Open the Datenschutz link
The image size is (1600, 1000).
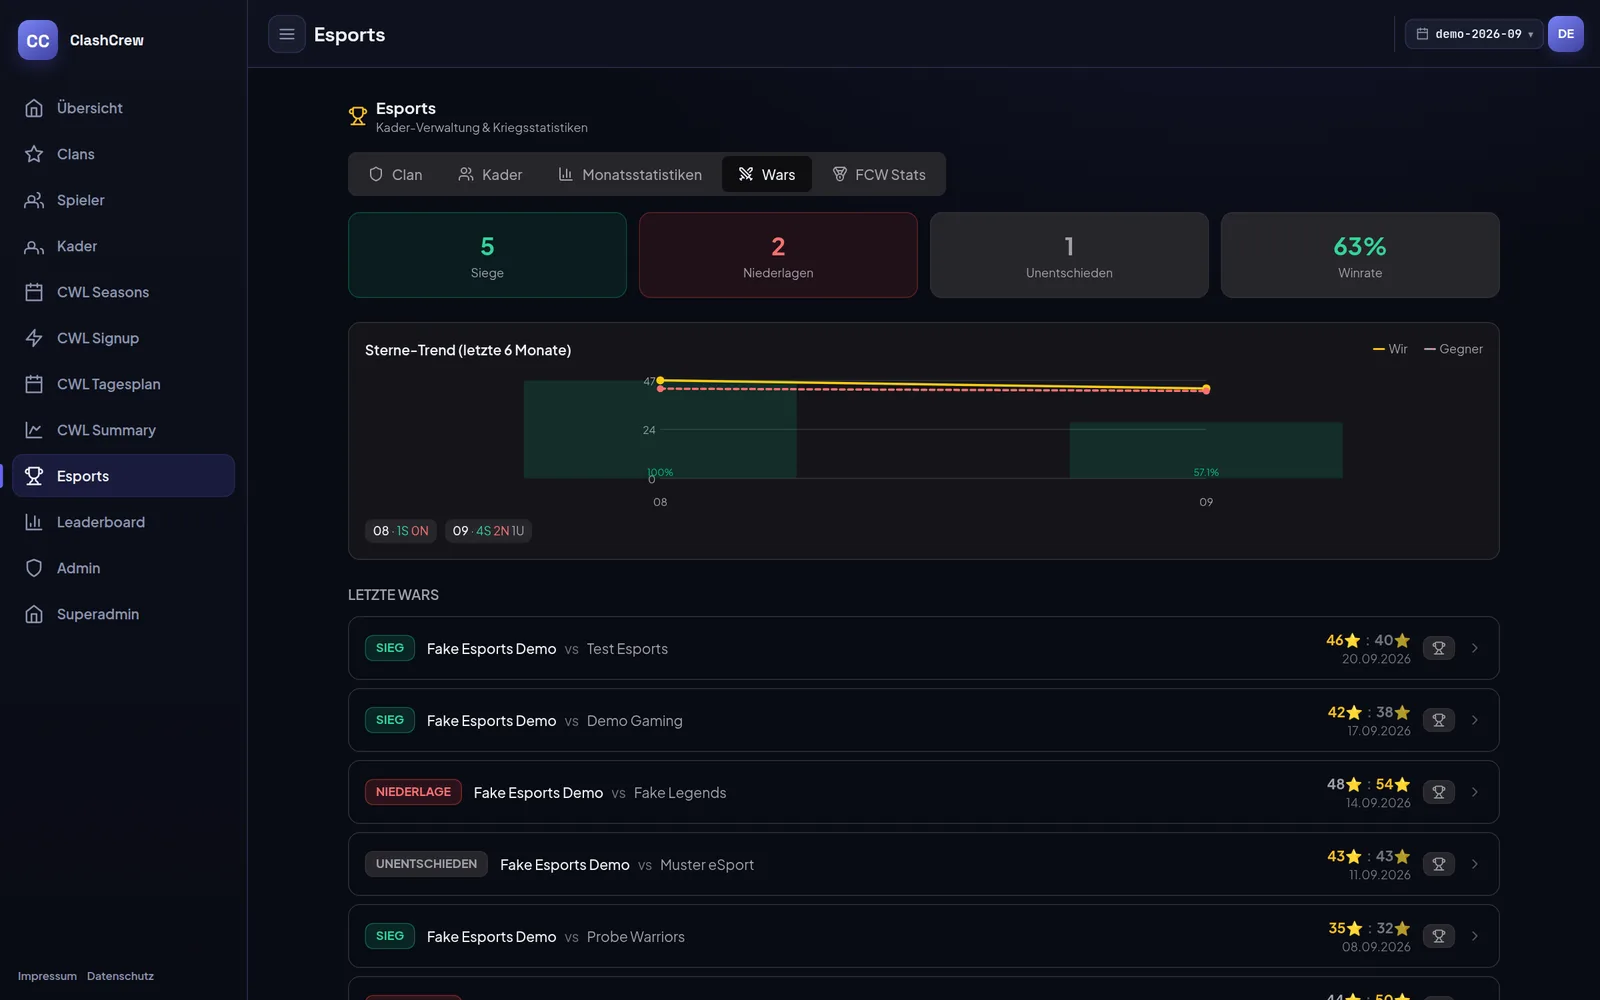point(120,976)
